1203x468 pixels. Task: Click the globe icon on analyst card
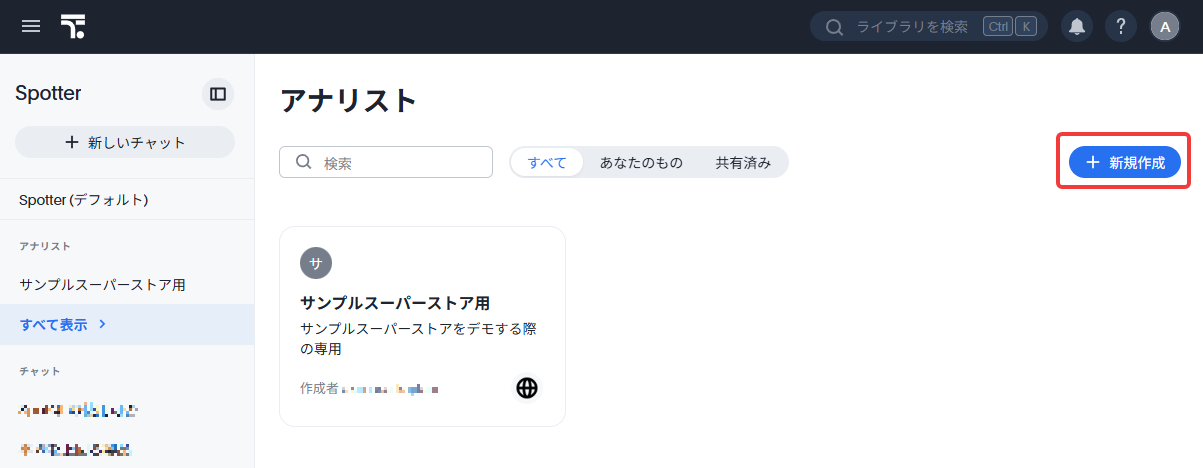click(x=527, y=388)
